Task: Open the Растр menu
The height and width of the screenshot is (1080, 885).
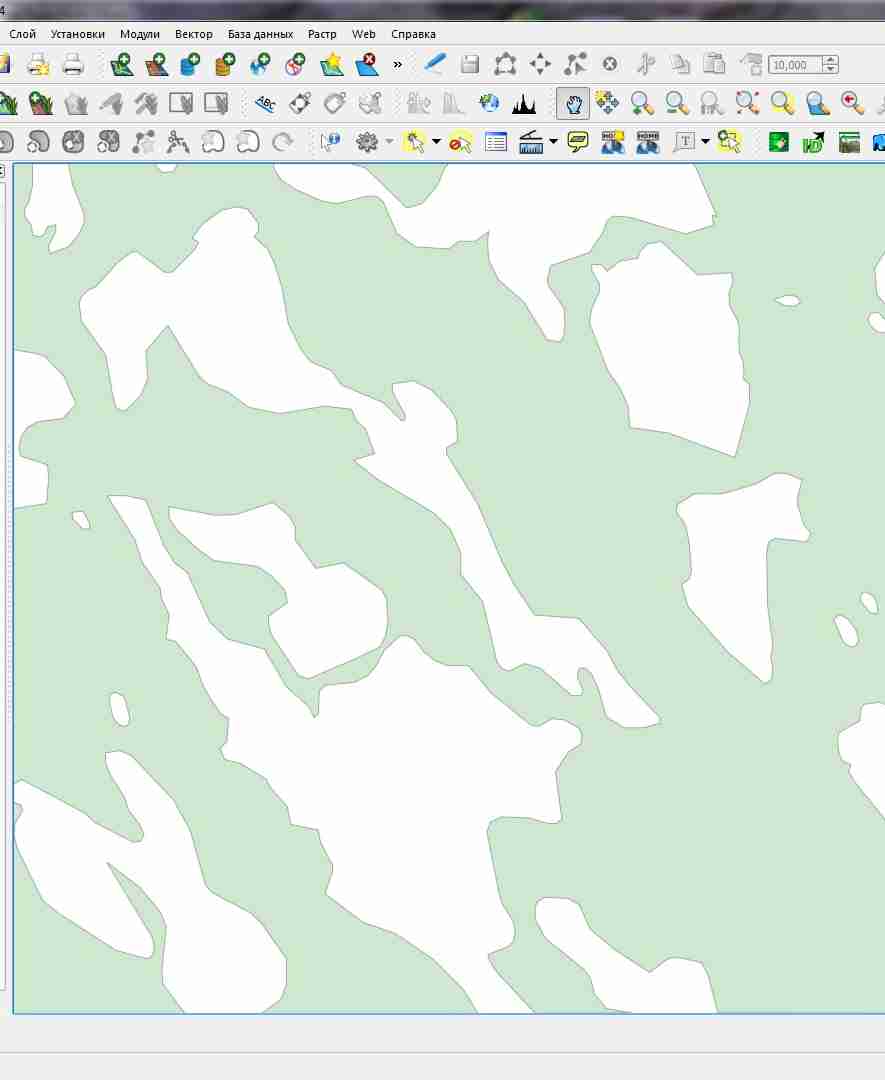Action: [x=322, y=34]
